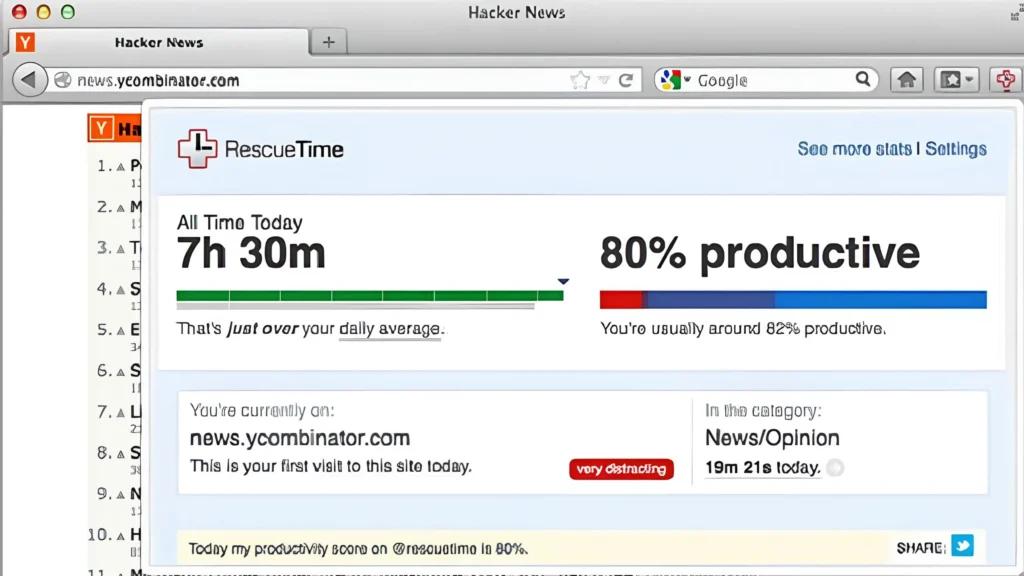The image size is (1024, 576).
Task: Click the globe site identity icon
Action: (63, 80)
